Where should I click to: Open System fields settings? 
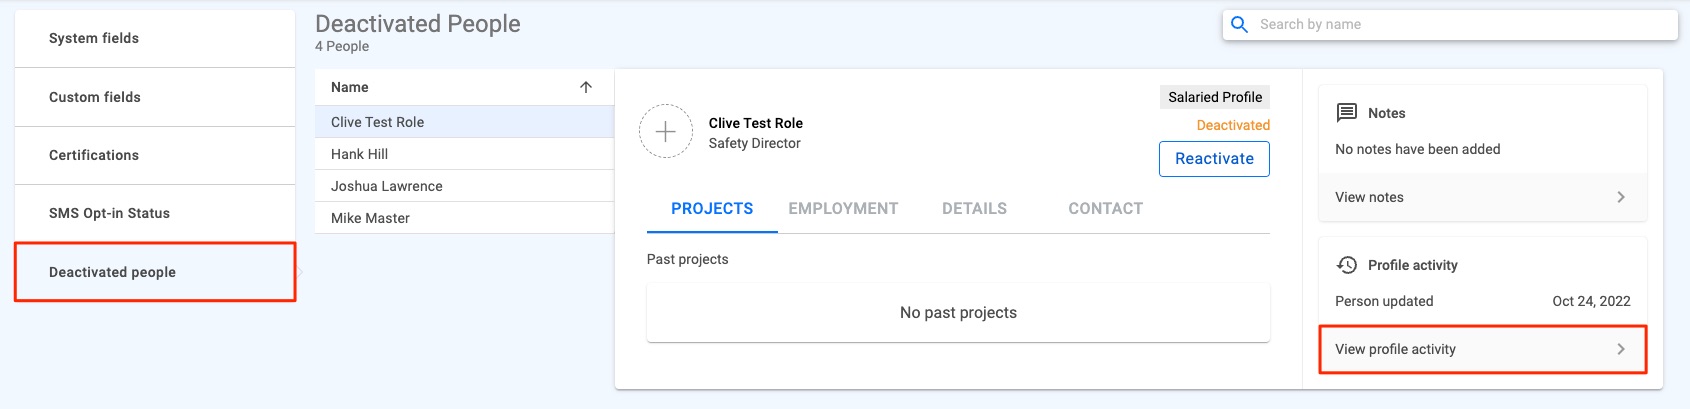[x=155, y=39]
